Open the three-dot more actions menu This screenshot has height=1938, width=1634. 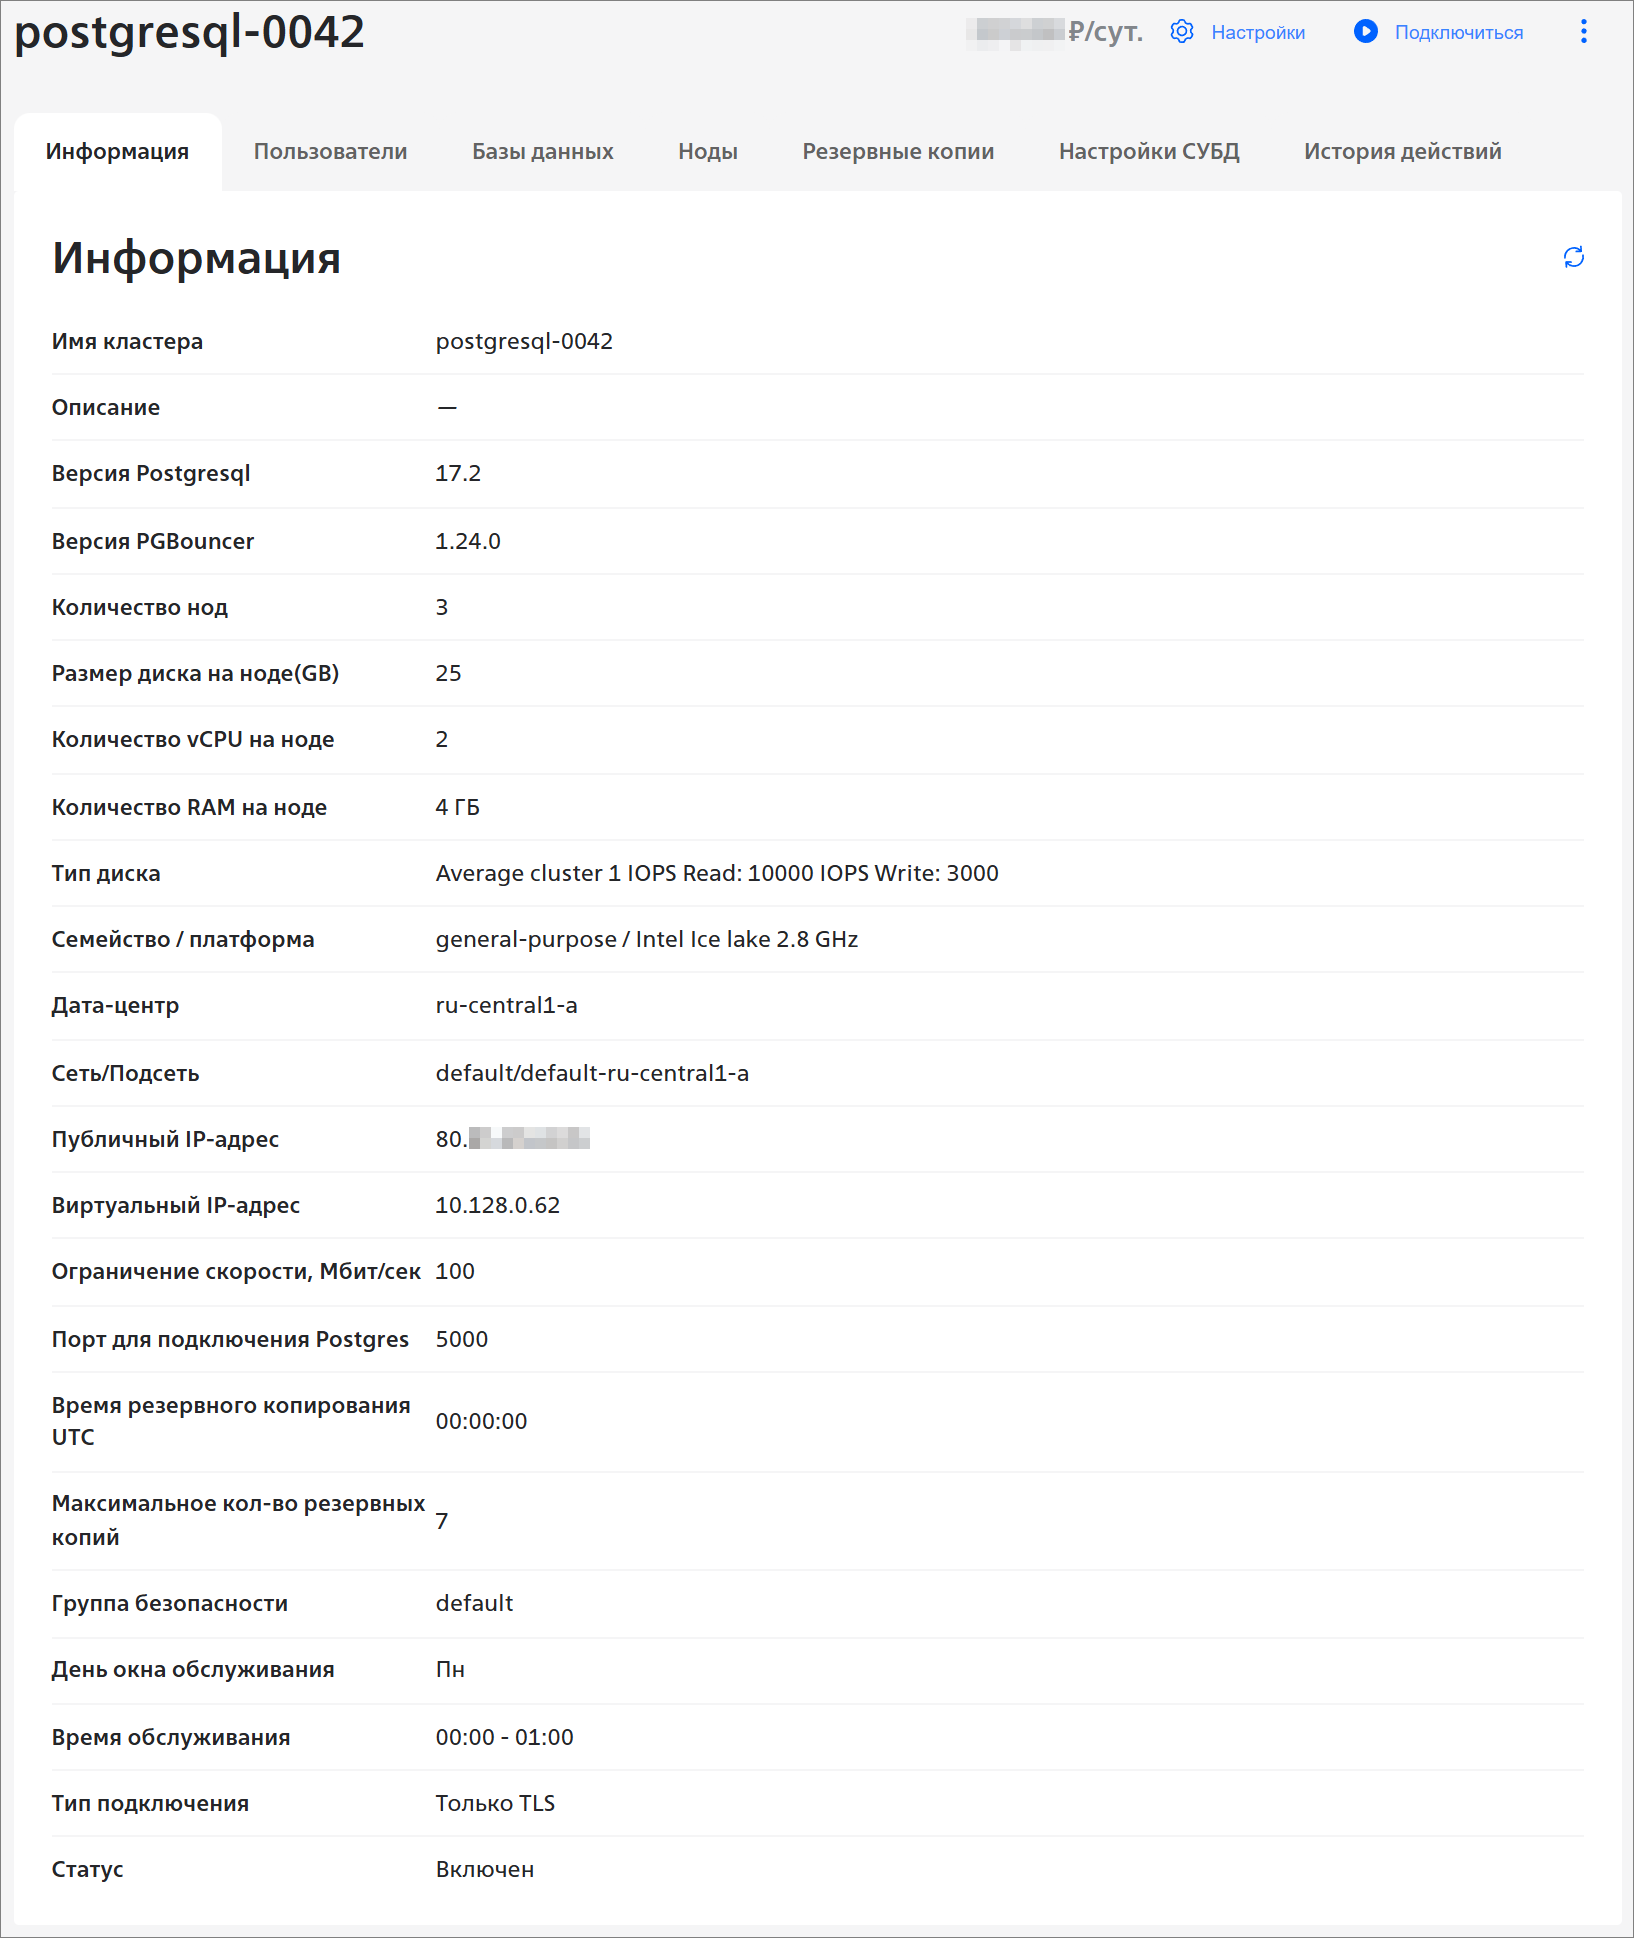[x=1583, y=32]
